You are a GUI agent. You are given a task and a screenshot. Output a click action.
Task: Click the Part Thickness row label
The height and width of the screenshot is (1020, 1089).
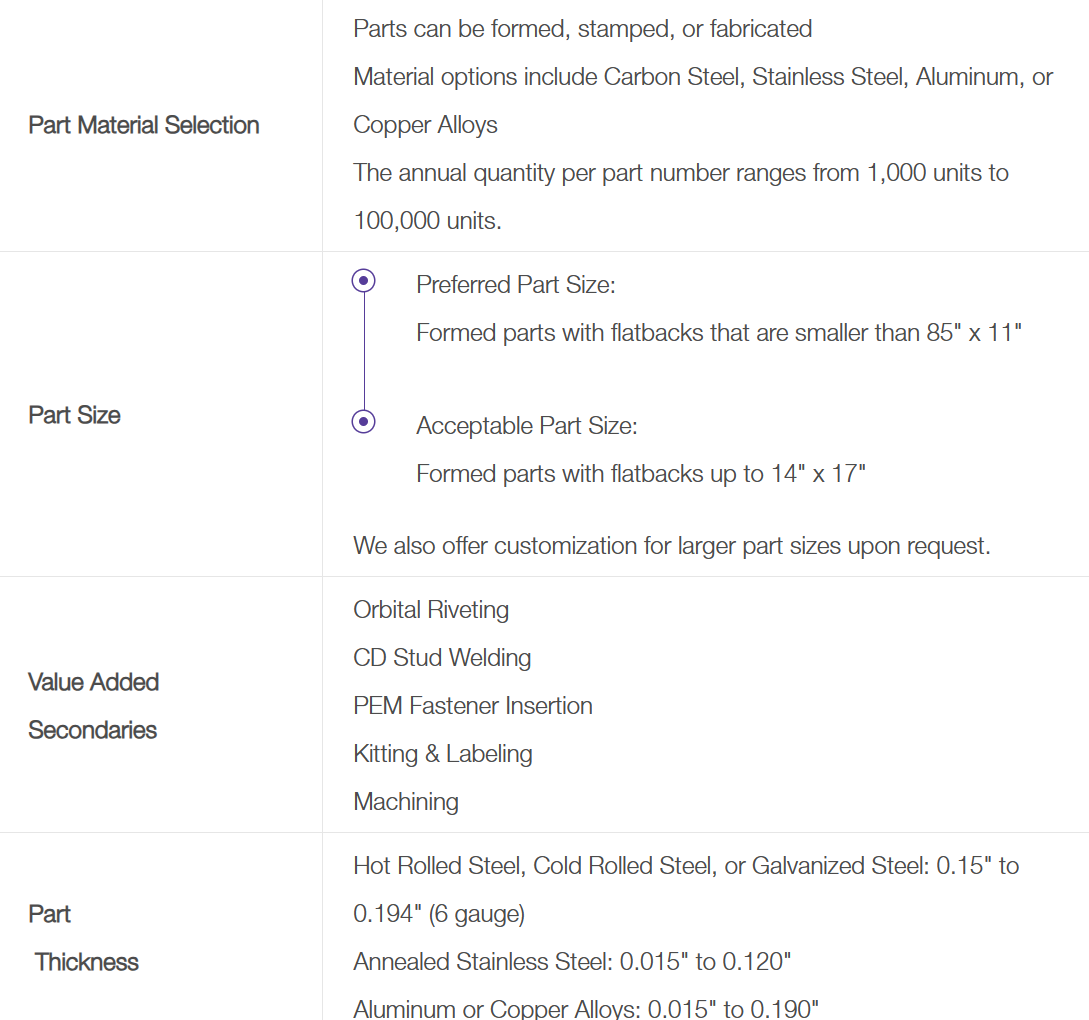click(x=84, y=938)
